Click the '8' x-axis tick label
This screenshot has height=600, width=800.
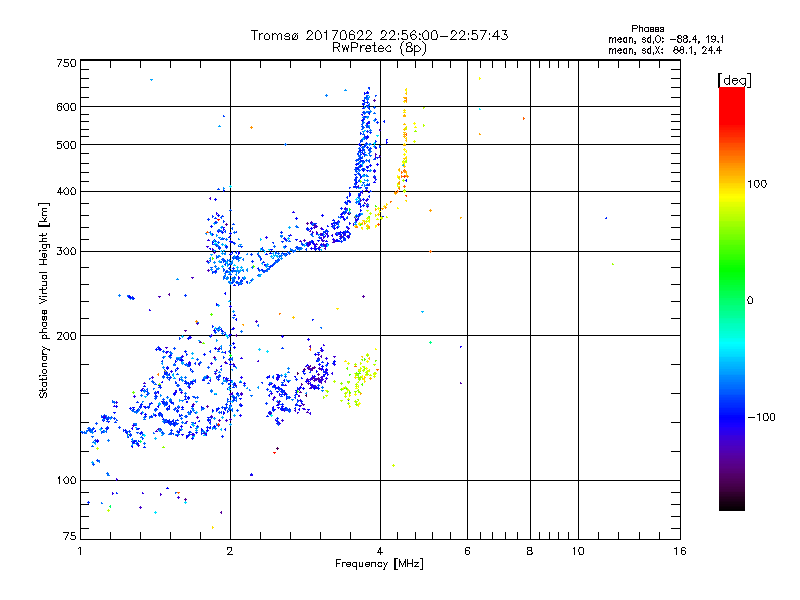[x=530, y=551]
